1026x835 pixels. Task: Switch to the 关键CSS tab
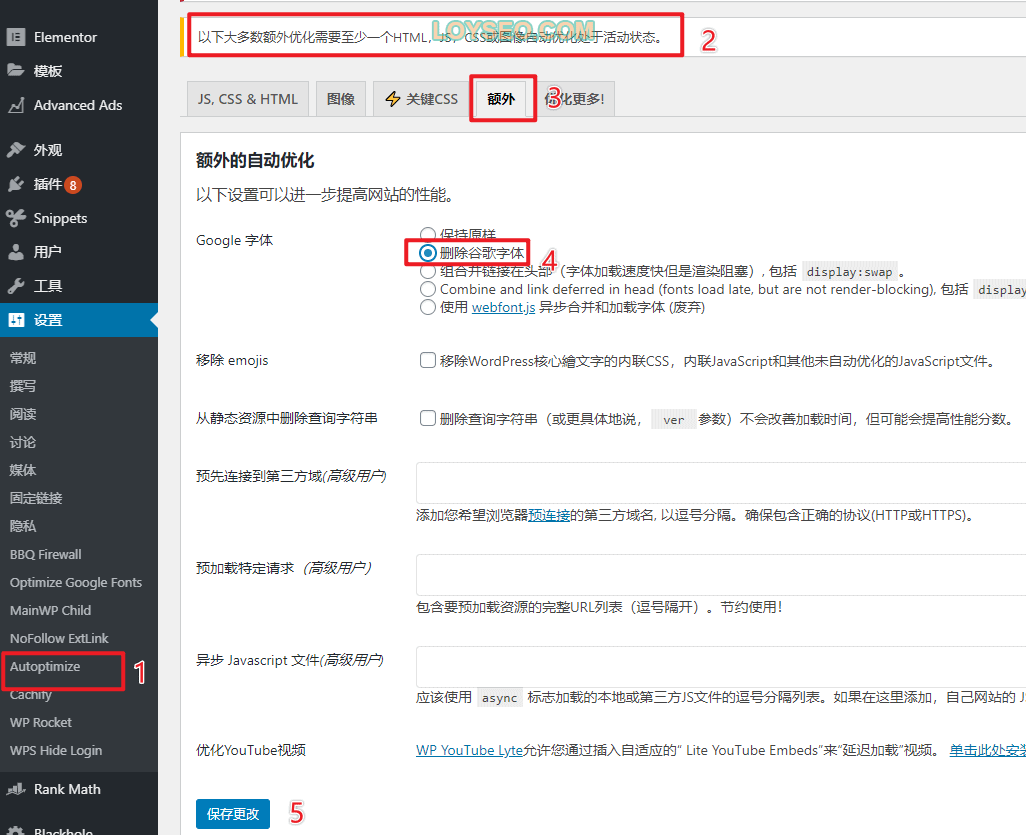tap(421, 99)
